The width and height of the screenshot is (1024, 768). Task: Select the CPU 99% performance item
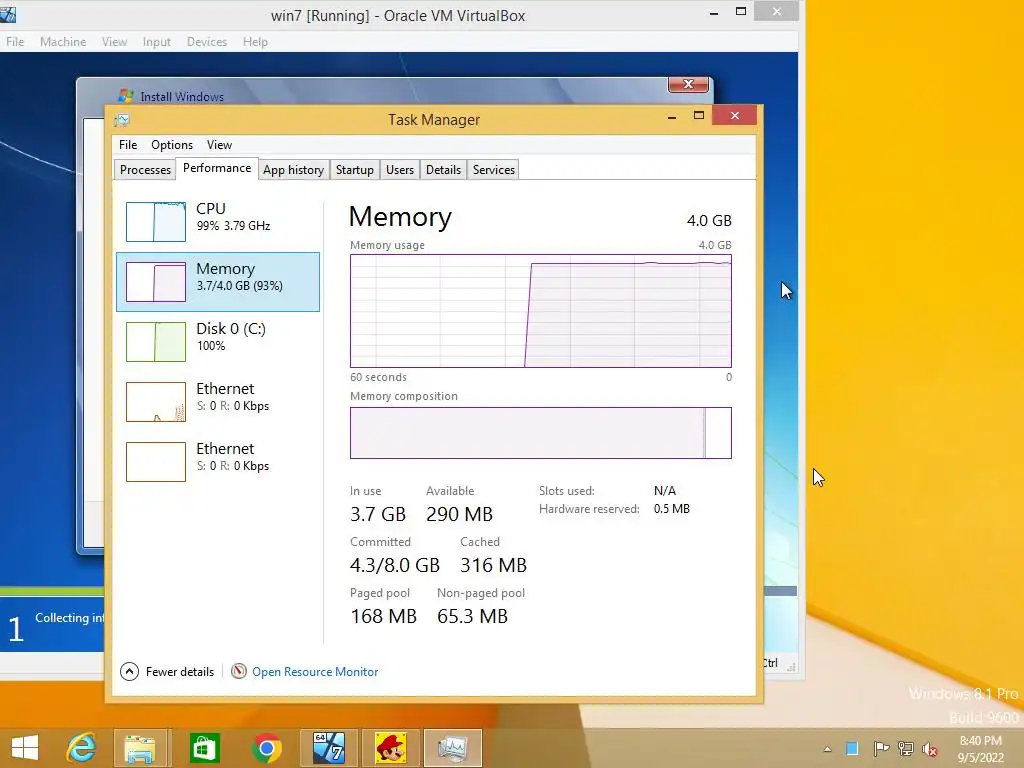coord(218,221)
